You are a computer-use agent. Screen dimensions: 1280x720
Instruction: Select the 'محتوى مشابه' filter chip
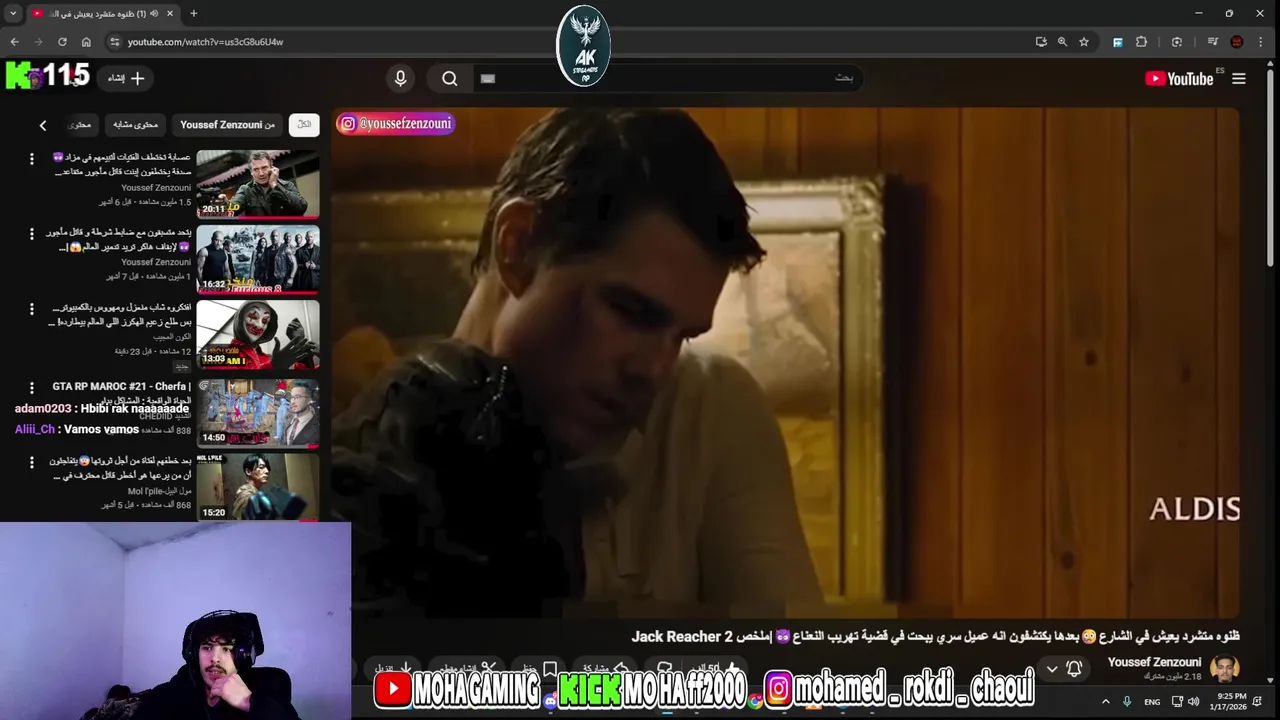[x=135, y=125]
